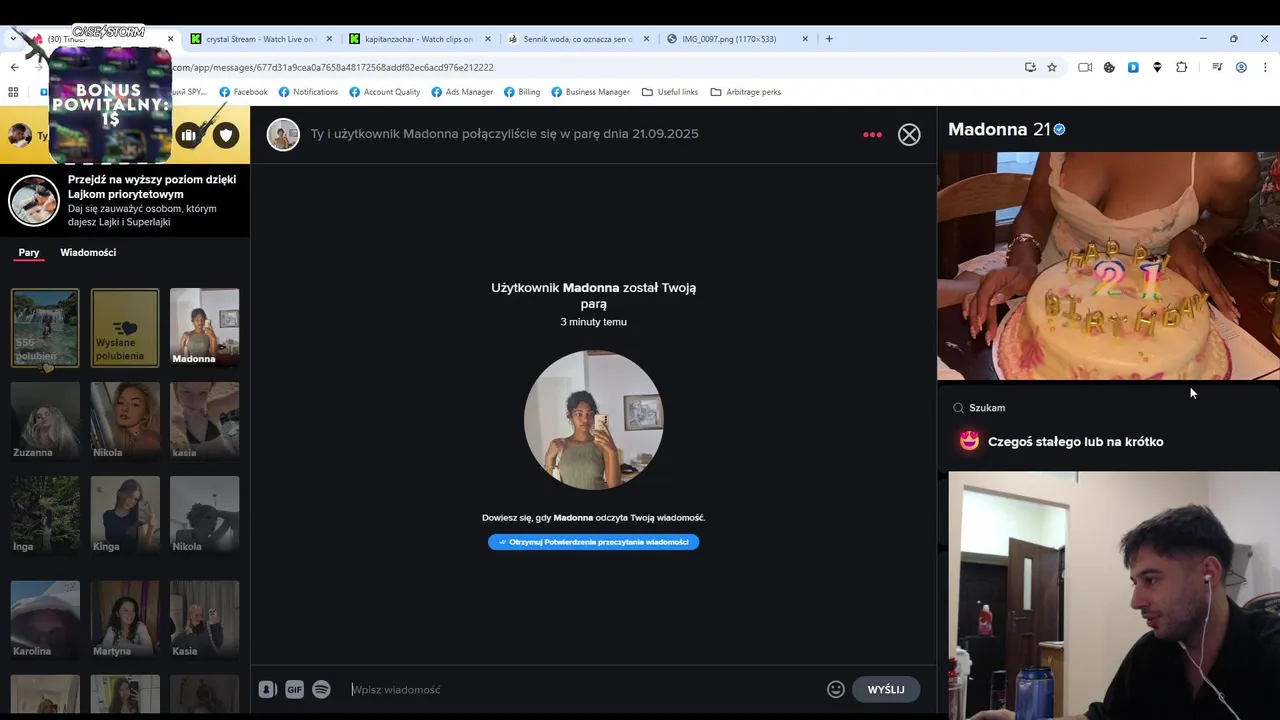Open the browser three-dot menu
1280x720 pixels.
click(1265, 67)
